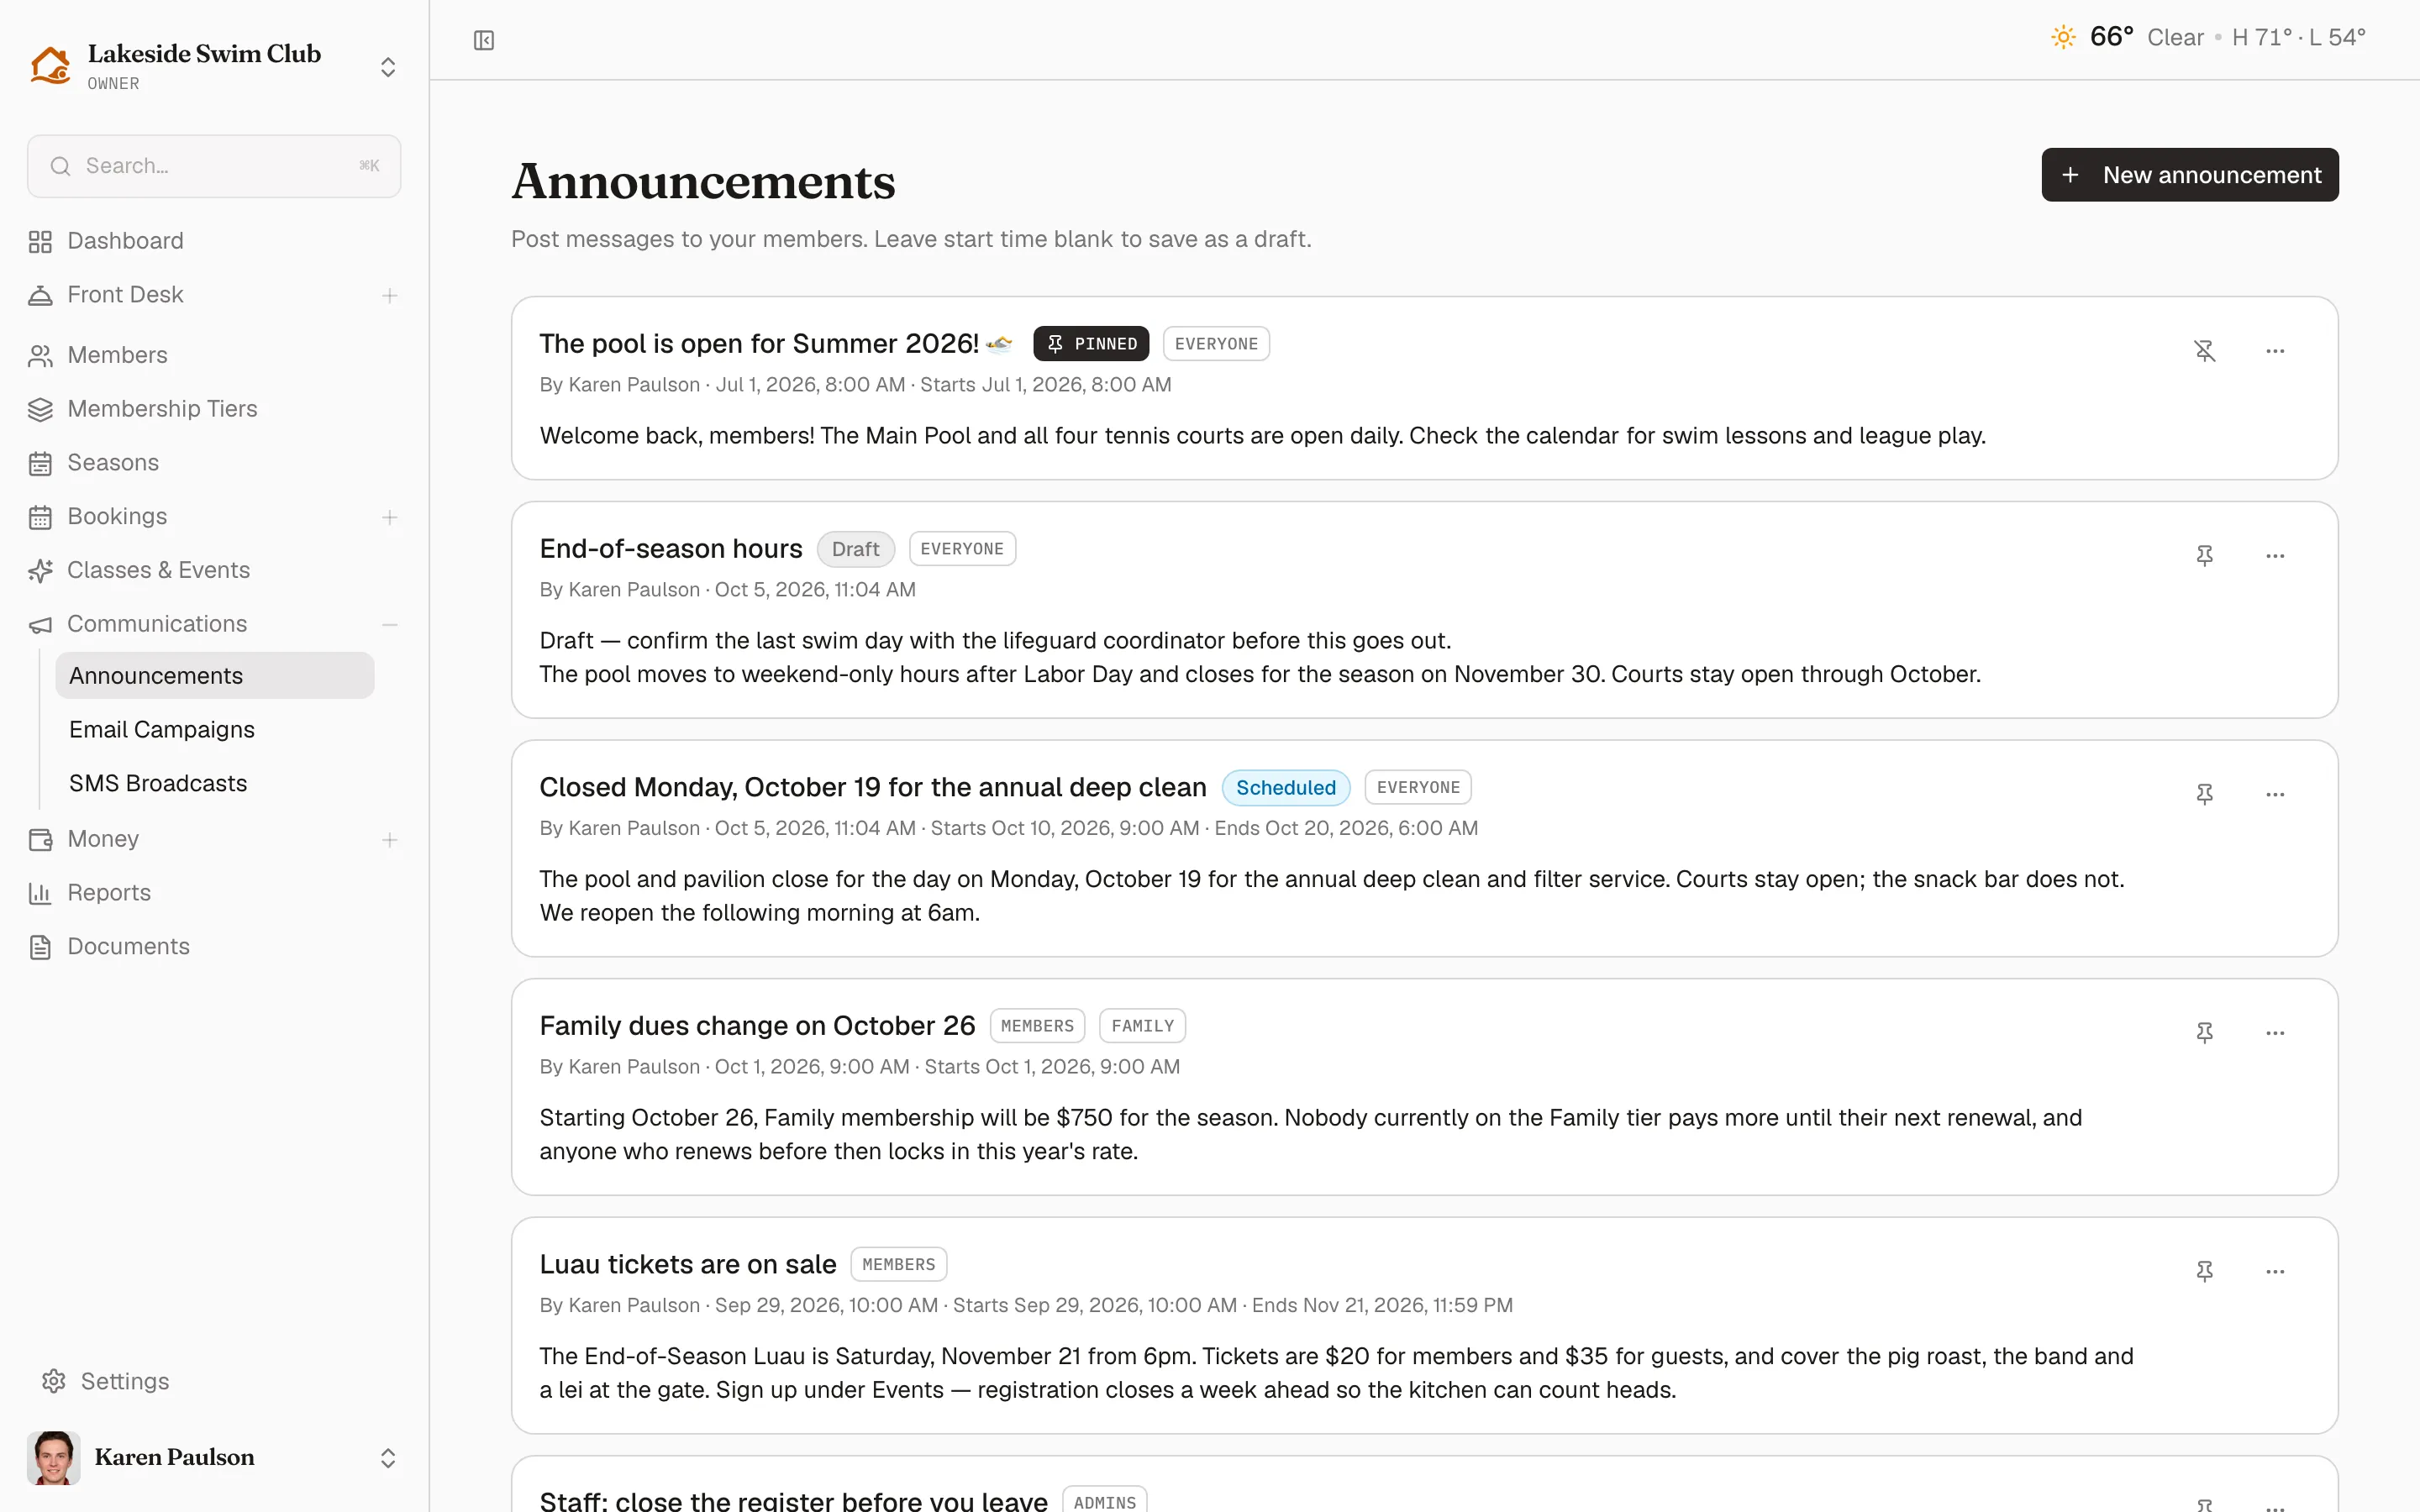2420x1512 pixels.
Task: Open the Reports page
Action: [x=109, y=893]
